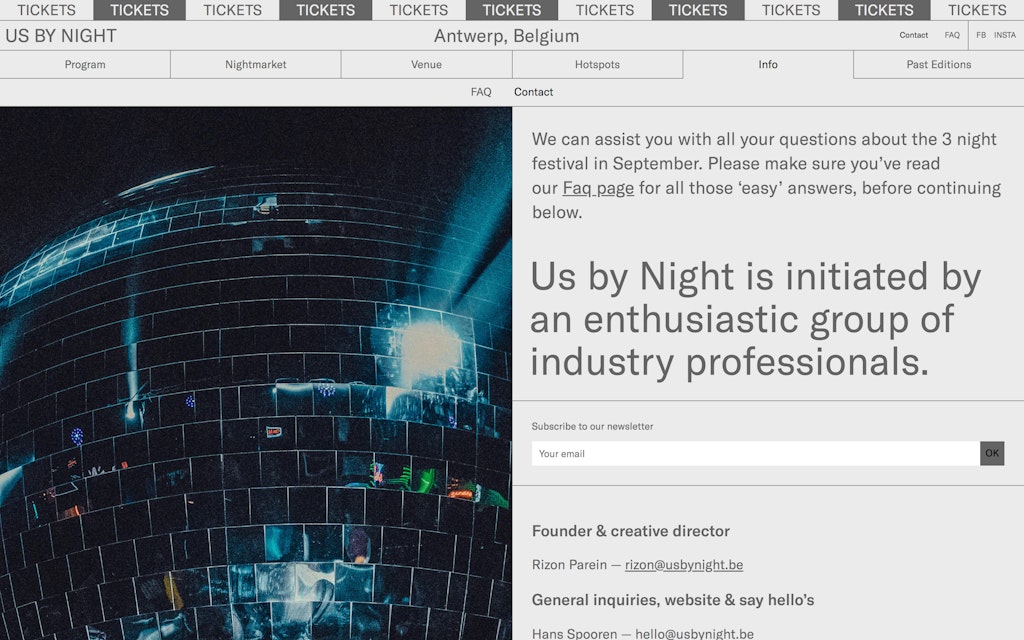1024x640 pixels.
Task: Click the US BY NIGHT logo
Action: click(x=61, y=36)
